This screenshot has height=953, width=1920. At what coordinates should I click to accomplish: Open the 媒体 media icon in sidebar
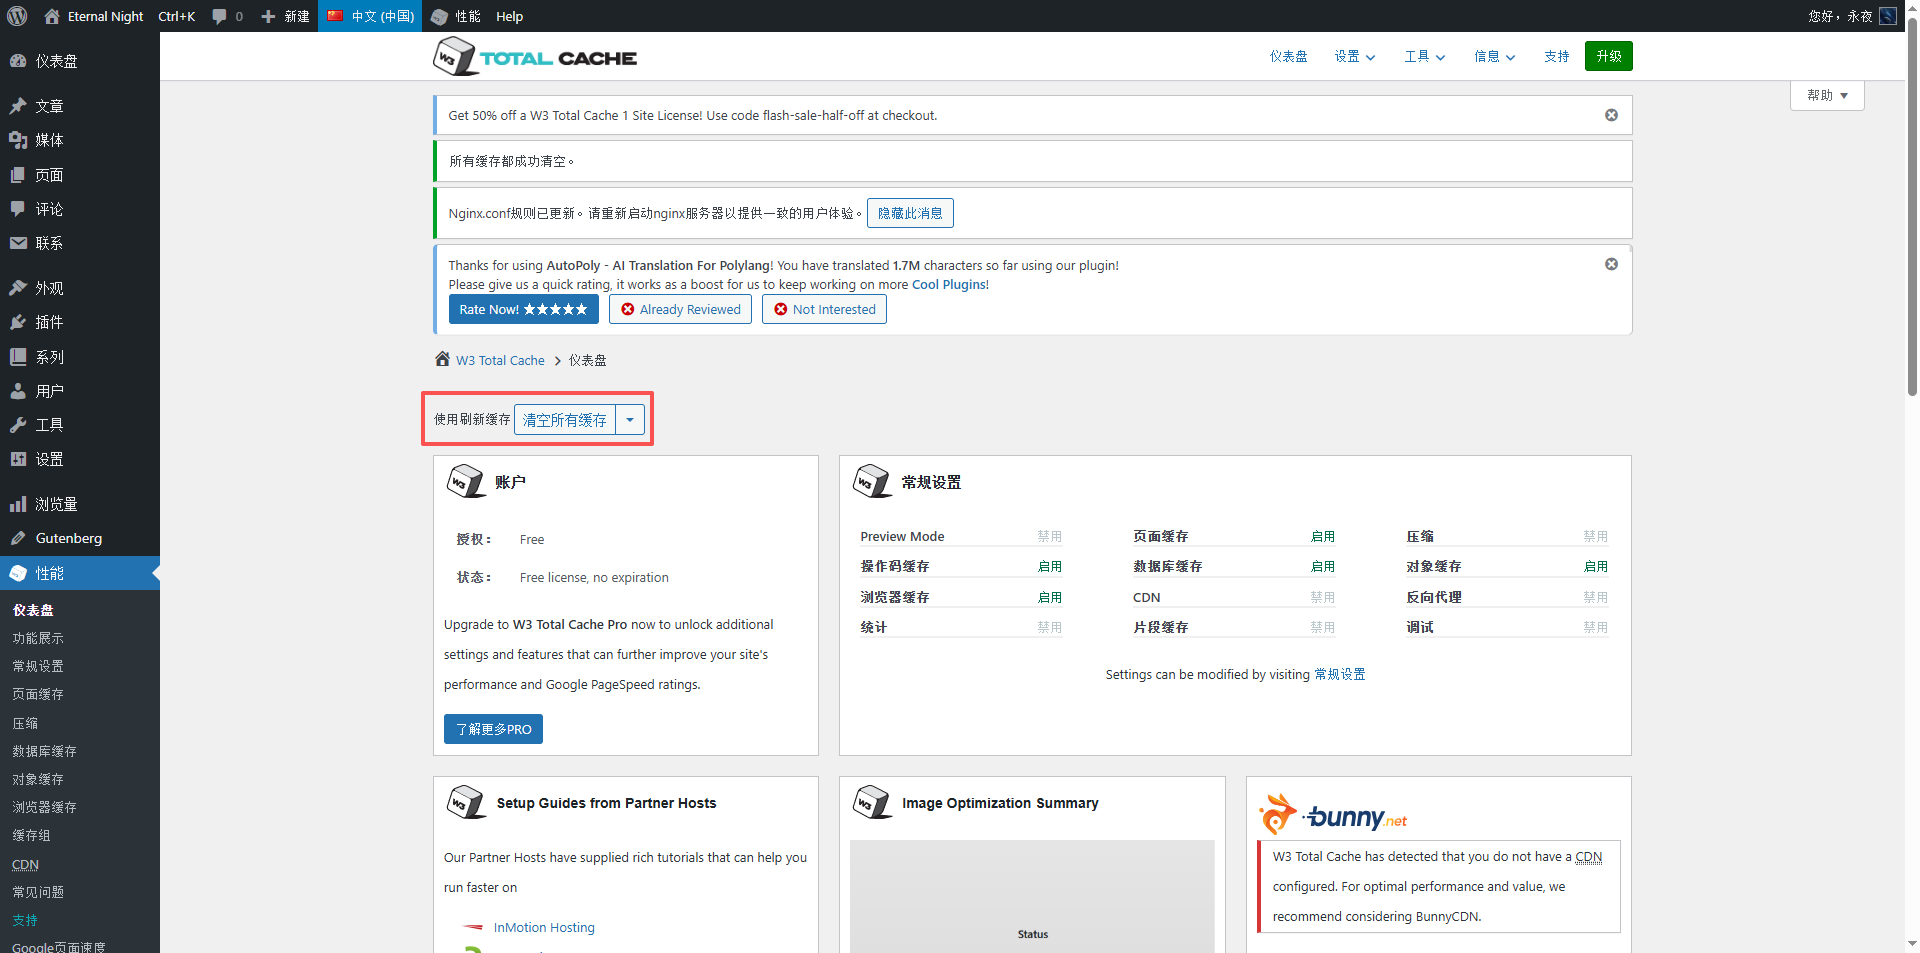(x=18, y=140)
